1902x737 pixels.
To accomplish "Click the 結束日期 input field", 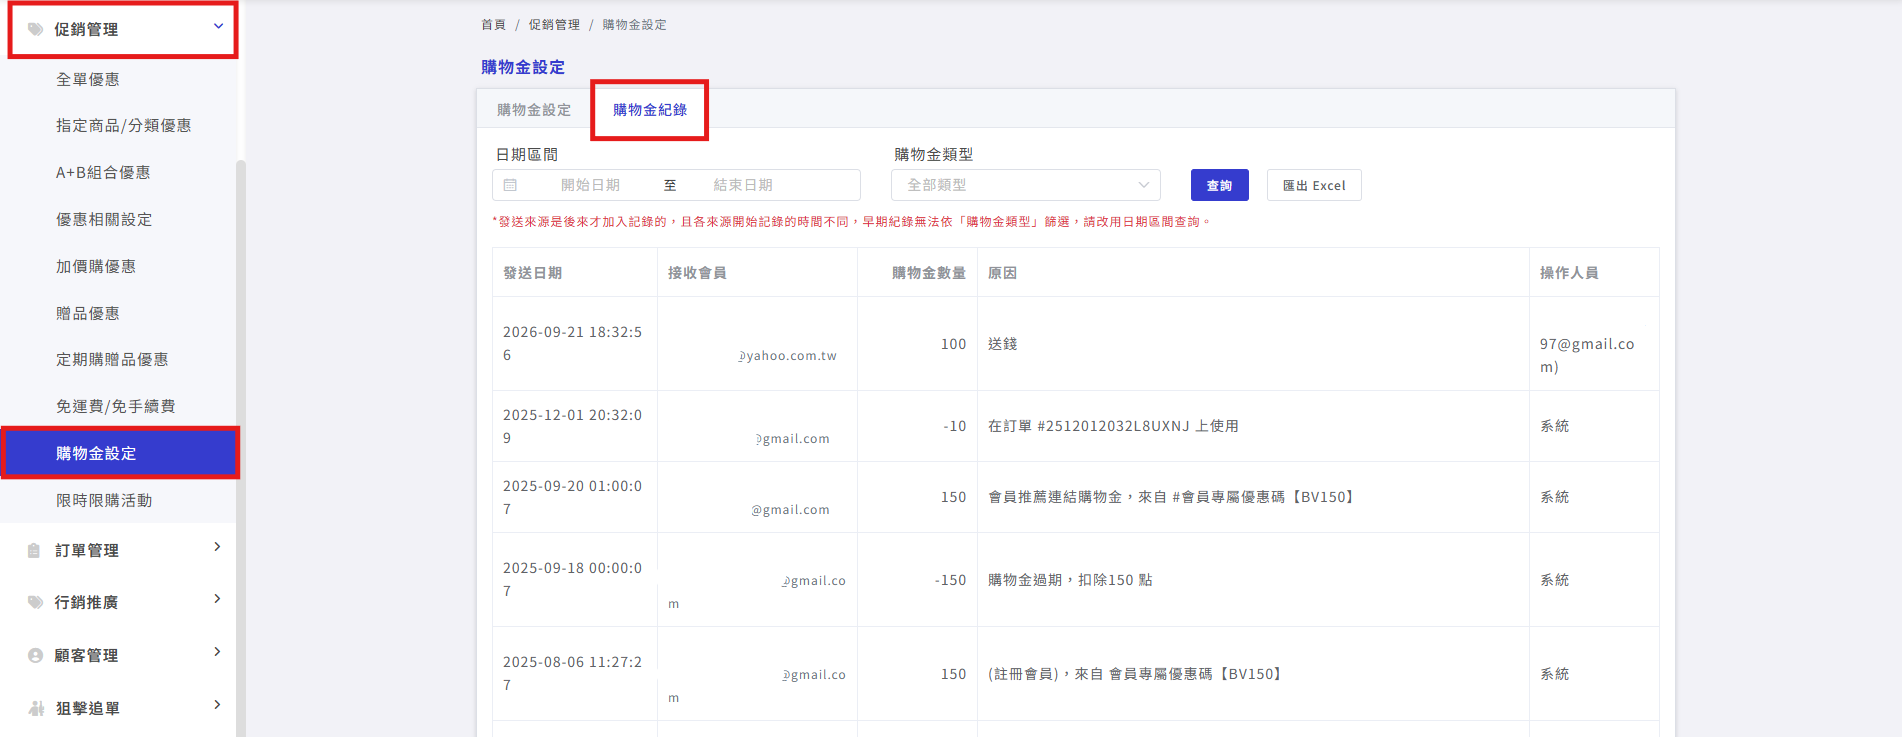I will (743, 185).
